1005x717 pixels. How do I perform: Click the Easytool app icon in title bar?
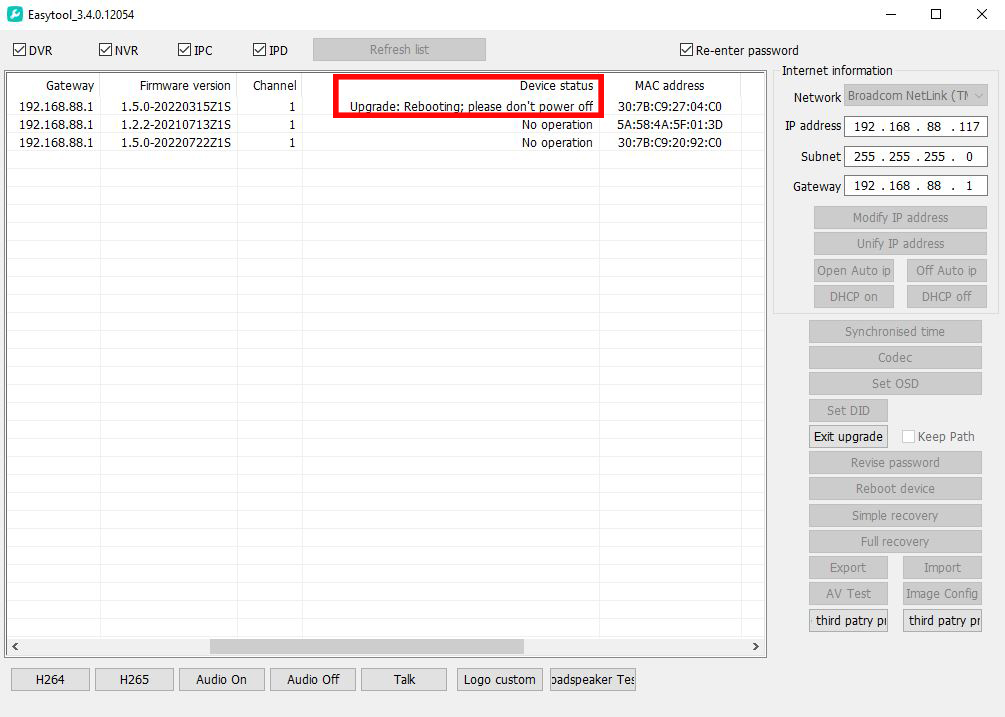(15, 14)
